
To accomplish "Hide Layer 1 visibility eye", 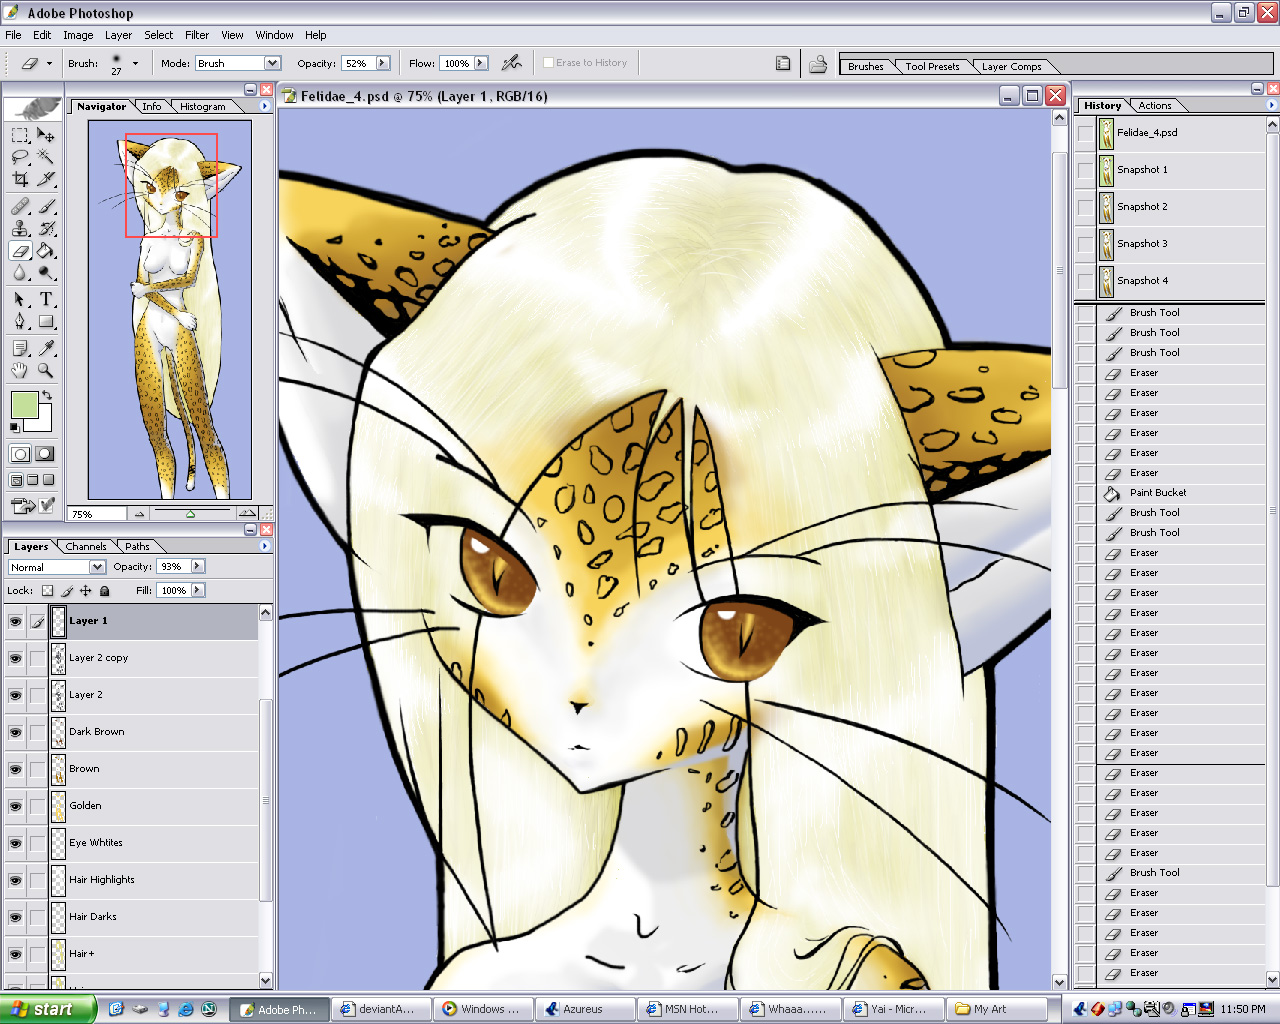I will pyautogui.click(x=15, y=622).
